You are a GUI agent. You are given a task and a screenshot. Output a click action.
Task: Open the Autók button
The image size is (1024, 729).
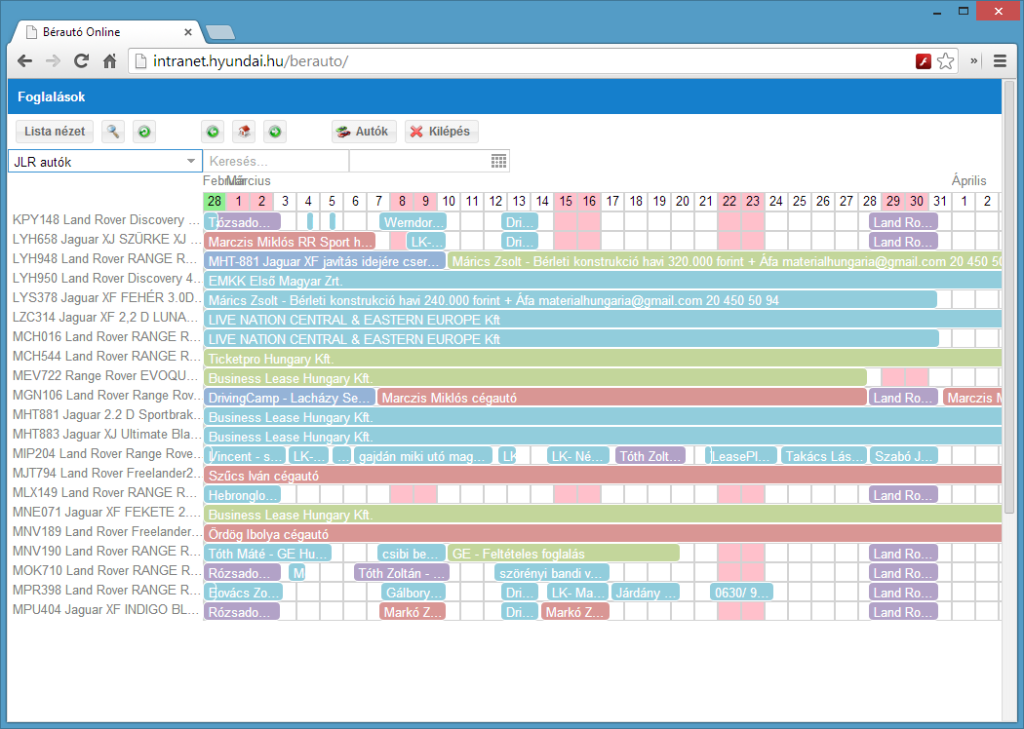pyautogui.click(x=362, y=131)
